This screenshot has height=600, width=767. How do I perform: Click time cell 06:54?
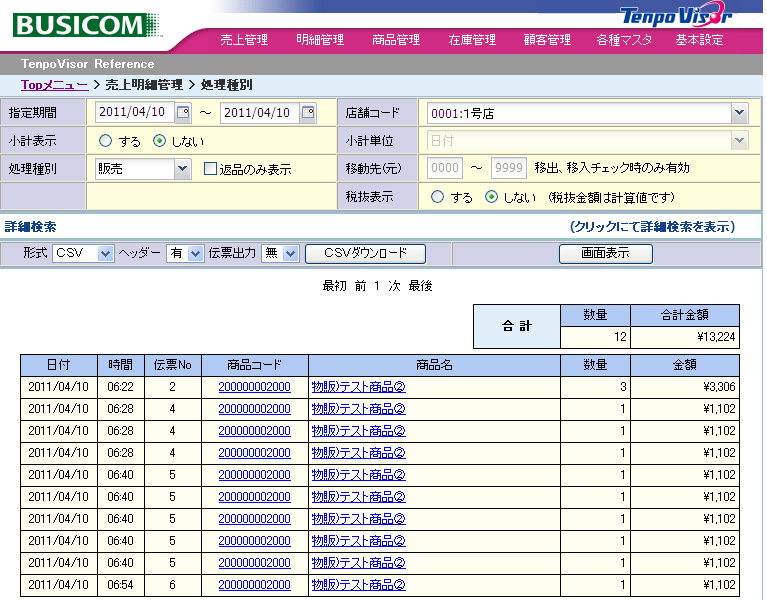point(121,585)
